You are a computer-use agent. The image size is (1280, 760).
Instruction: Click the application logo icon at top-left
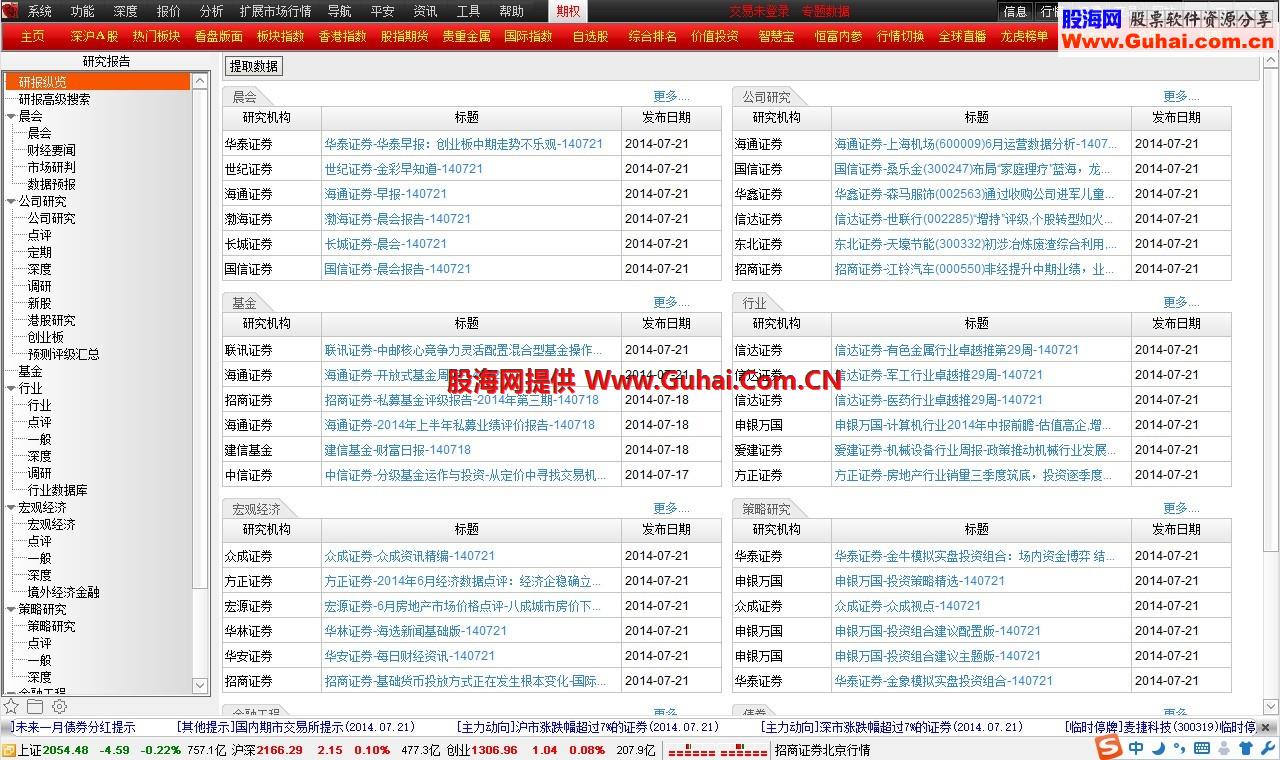[10, 11]
